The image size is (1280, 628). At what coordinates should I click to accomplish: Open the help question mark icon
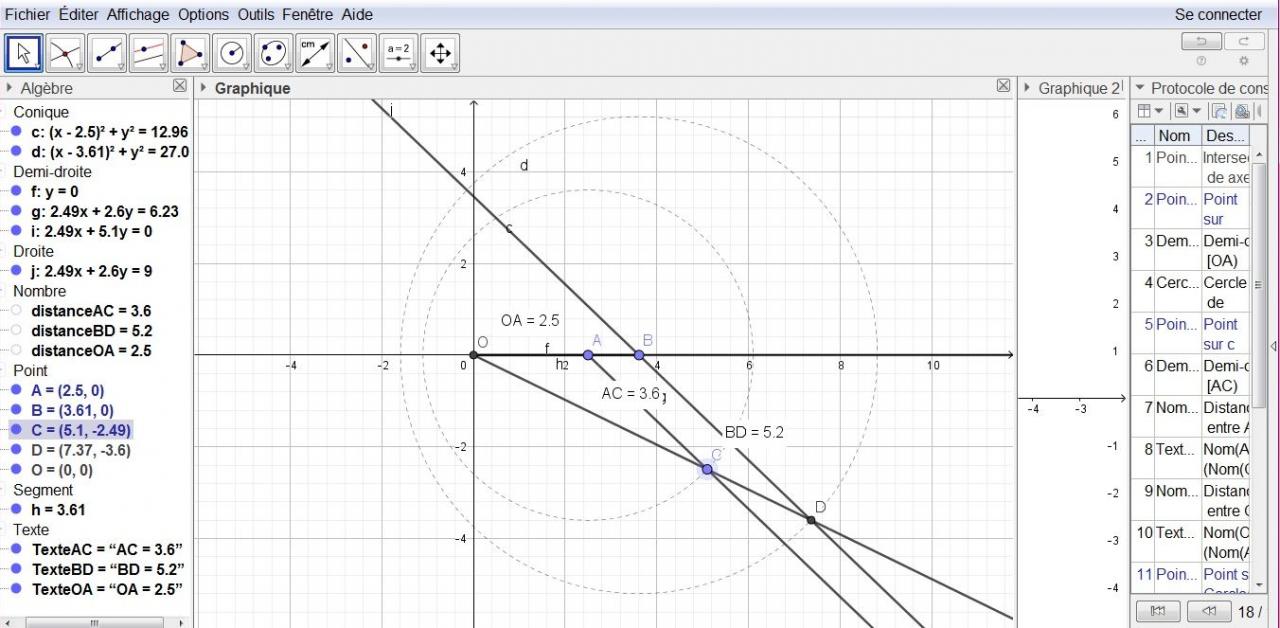point(1201,61)
